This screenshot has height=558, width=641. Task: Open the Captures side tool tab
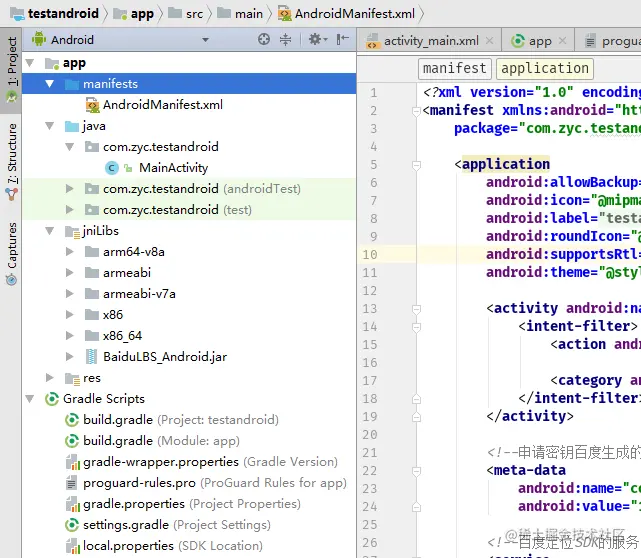pyautogui.click(x=11, y=253)
